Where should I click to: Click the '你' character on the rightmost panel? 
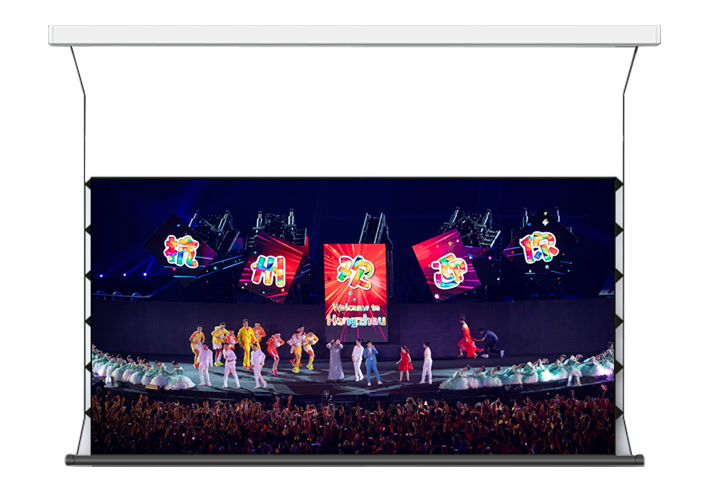click(539, 247)
